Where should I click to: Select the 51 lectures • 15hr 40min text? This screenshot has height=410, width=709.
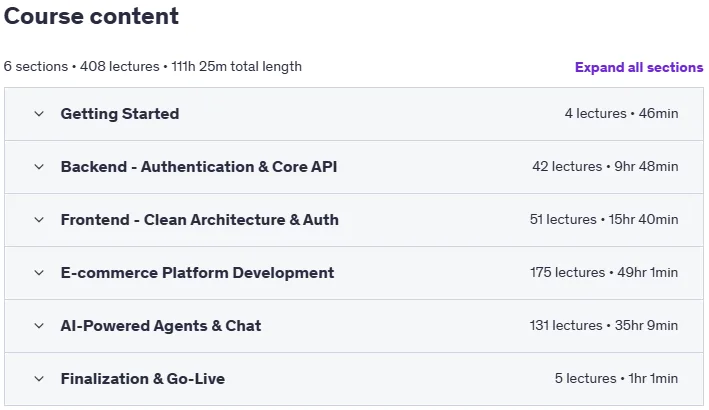pos(604,219)
